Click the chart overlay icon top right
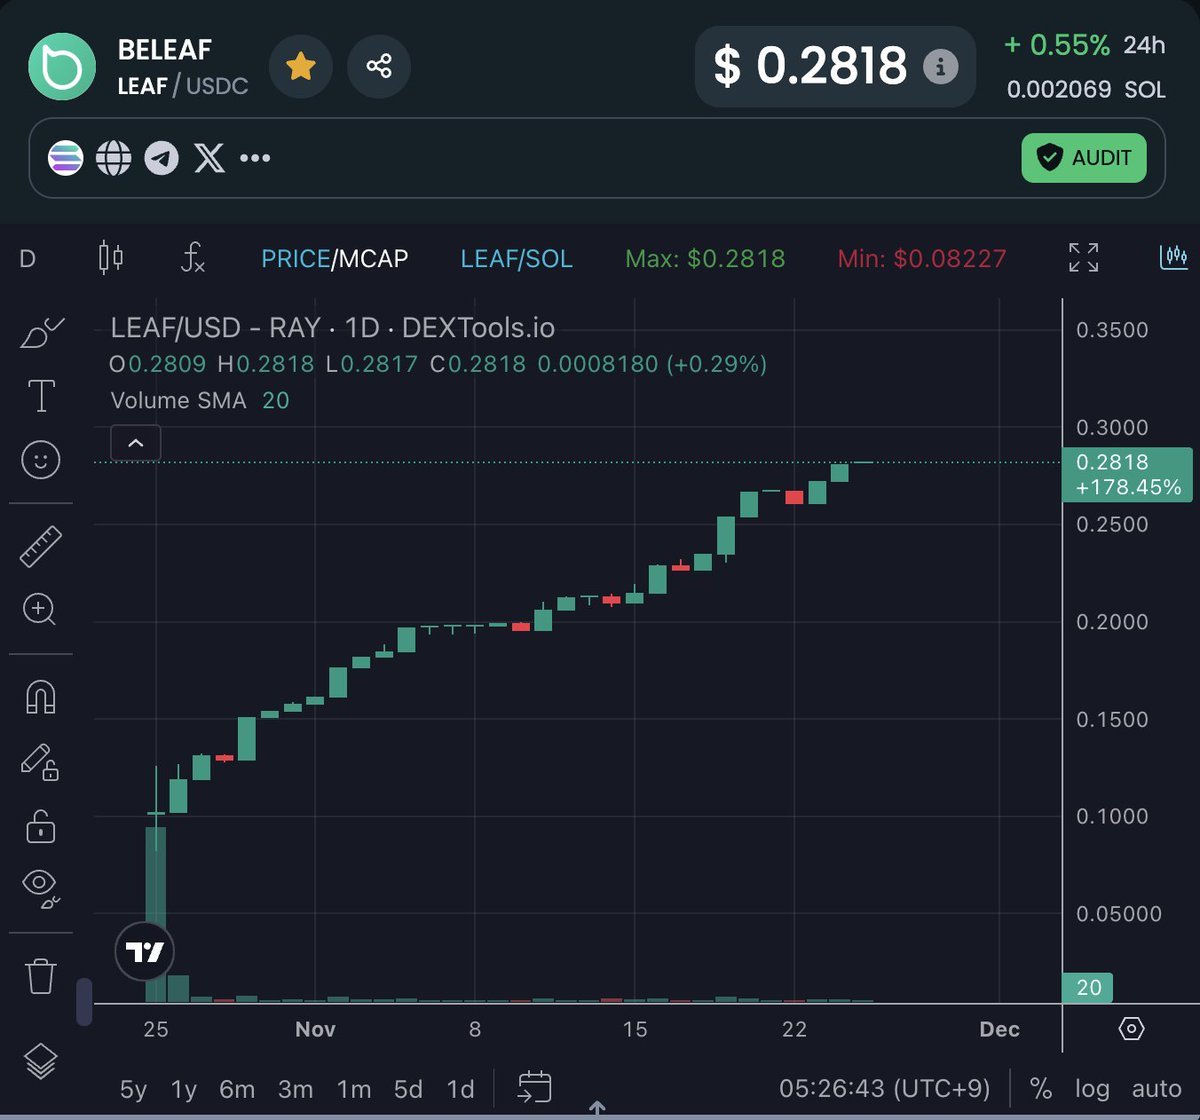 click(x=1175, y=257)
